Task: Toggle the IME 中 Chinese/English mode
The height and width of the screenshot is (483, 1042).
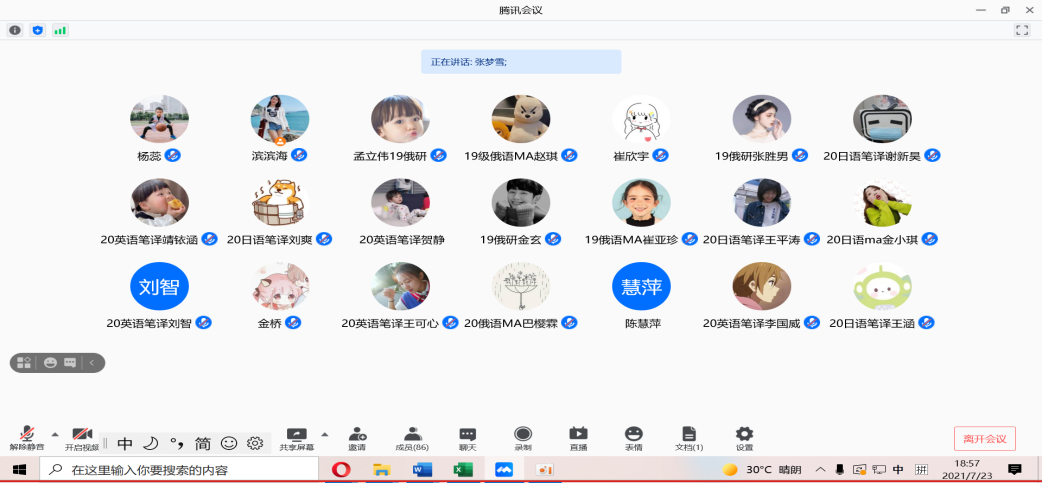Action: (124, 443)
